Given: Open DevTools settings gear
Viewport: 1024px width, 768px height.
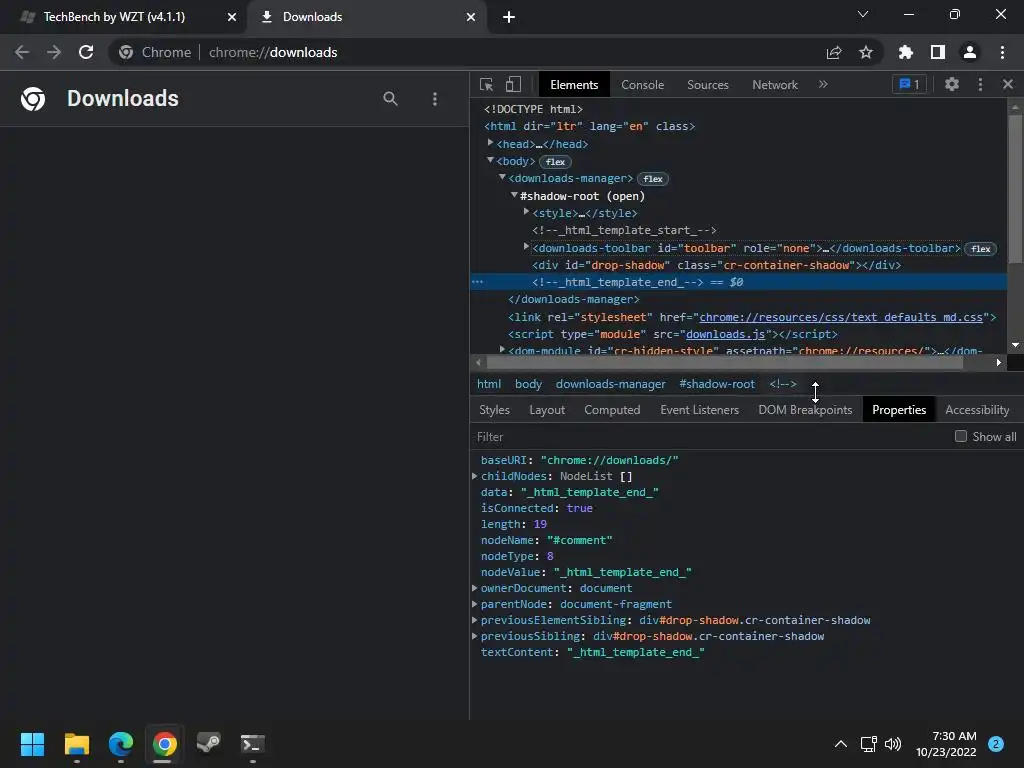Looking at the screenshot, I should 952,84.
